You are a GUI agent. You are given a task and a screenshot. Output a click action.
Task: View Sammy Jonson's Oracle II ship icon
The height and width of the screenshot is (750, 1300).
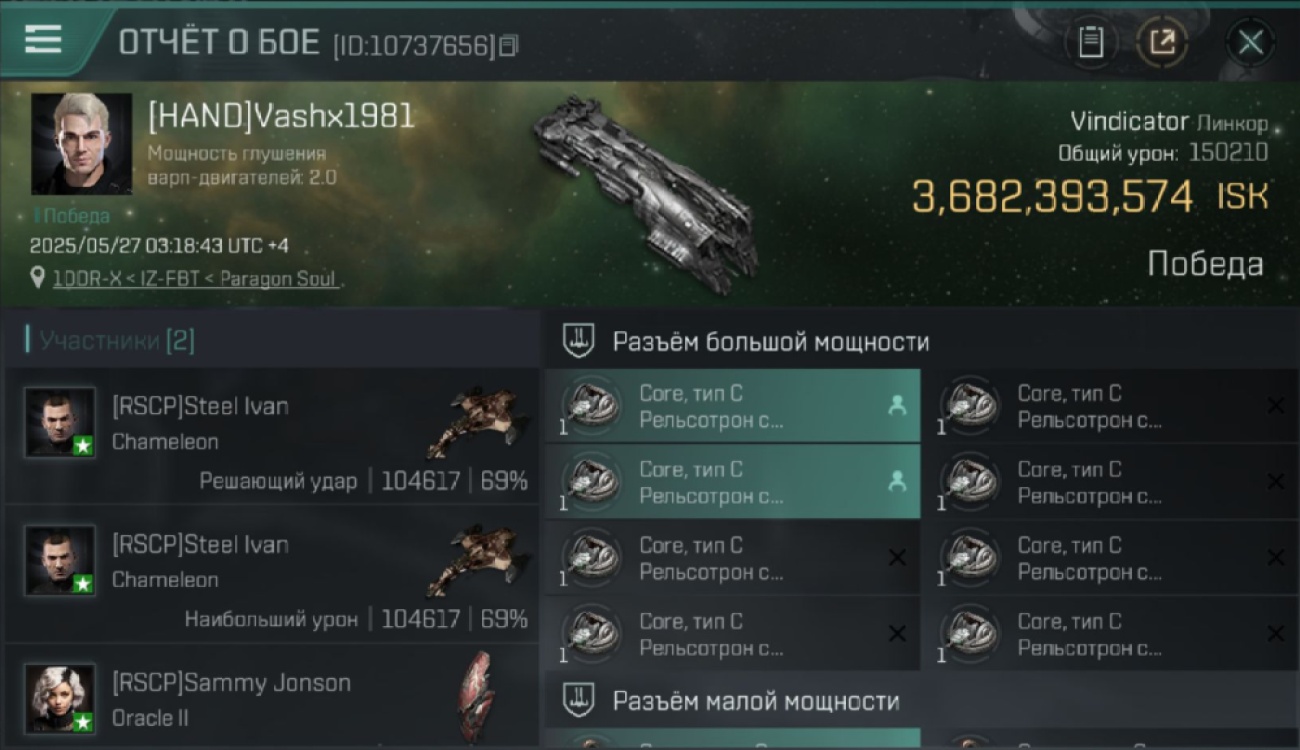point(476,697)
